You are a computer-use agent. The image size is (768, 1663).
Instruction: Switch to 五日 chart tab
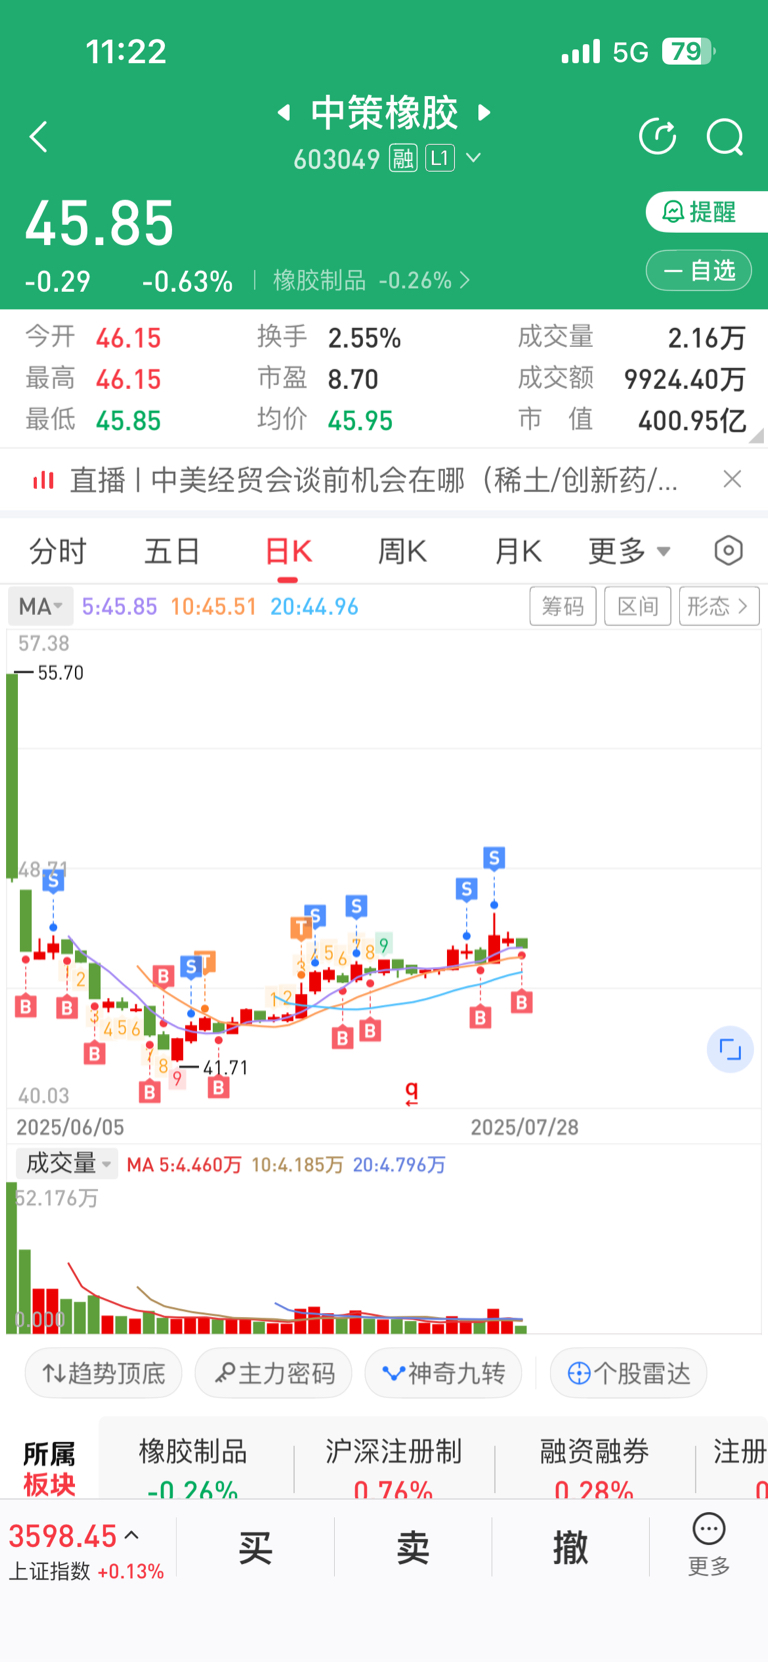(x=172, y=551)
